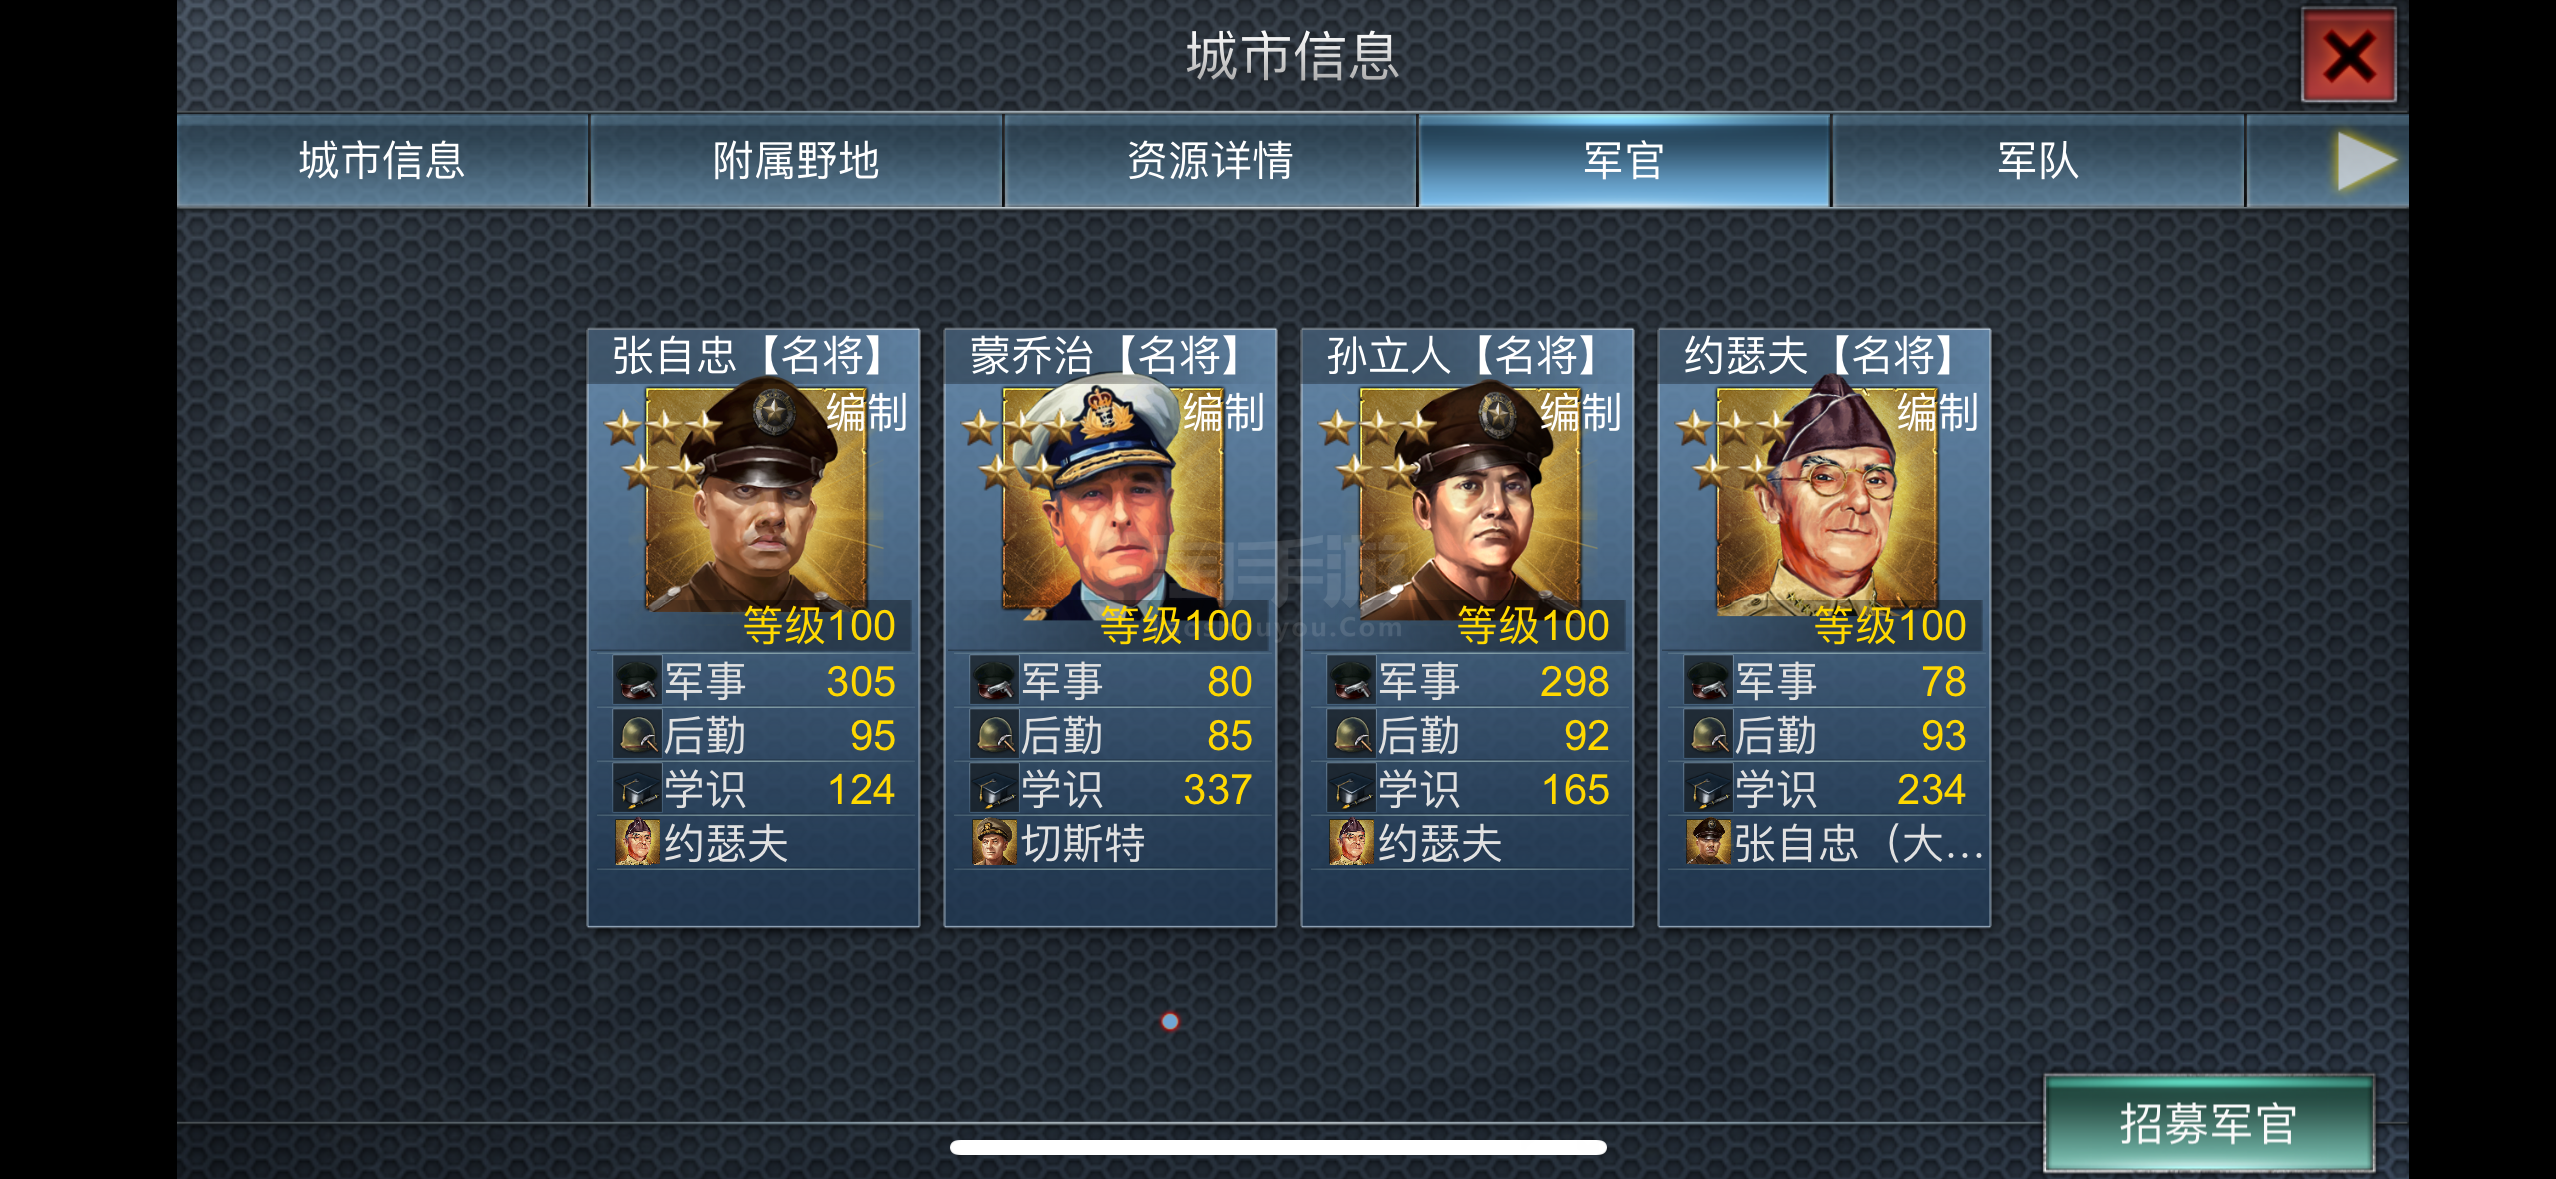Click the page indicator dot
The width and height of the screenshot is (2556, 1179).
[x=1170, y=1021]
